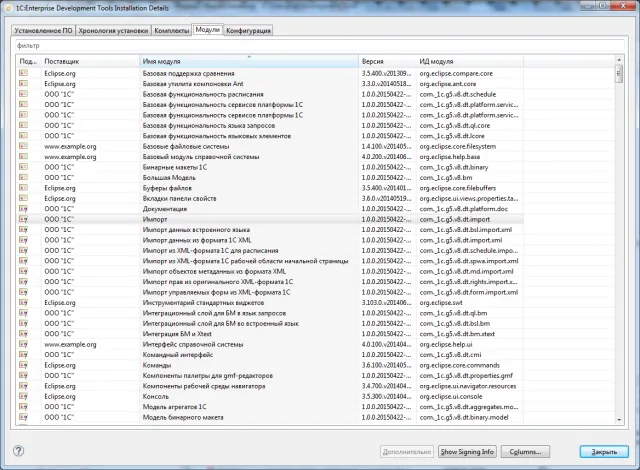Viewport: 640px width, 470px height.
Task: Click the scrollbar down arrow
Action: (619, 419)
